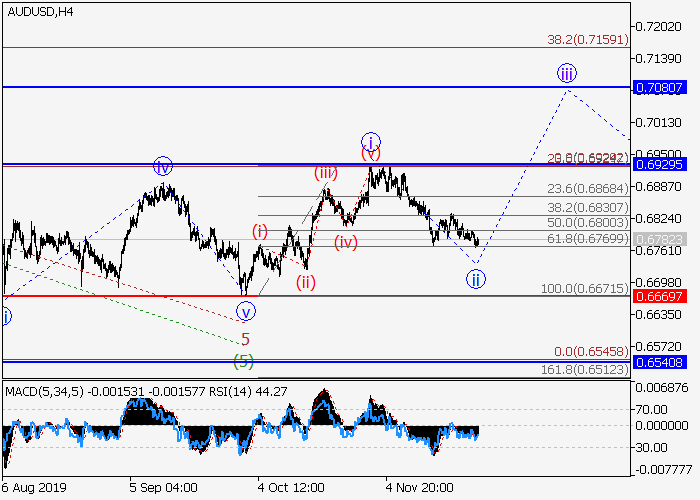The image size is (700, 500).
Task: Select the MACD(5,34,5) indicator label
Action: coord(47,388)
